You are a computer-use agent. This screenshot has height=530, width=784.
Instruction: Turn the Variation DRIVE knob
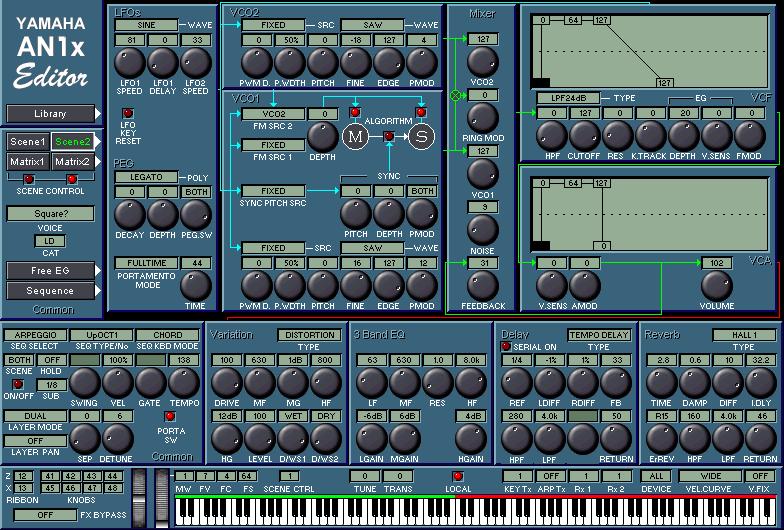click(227, 382)
